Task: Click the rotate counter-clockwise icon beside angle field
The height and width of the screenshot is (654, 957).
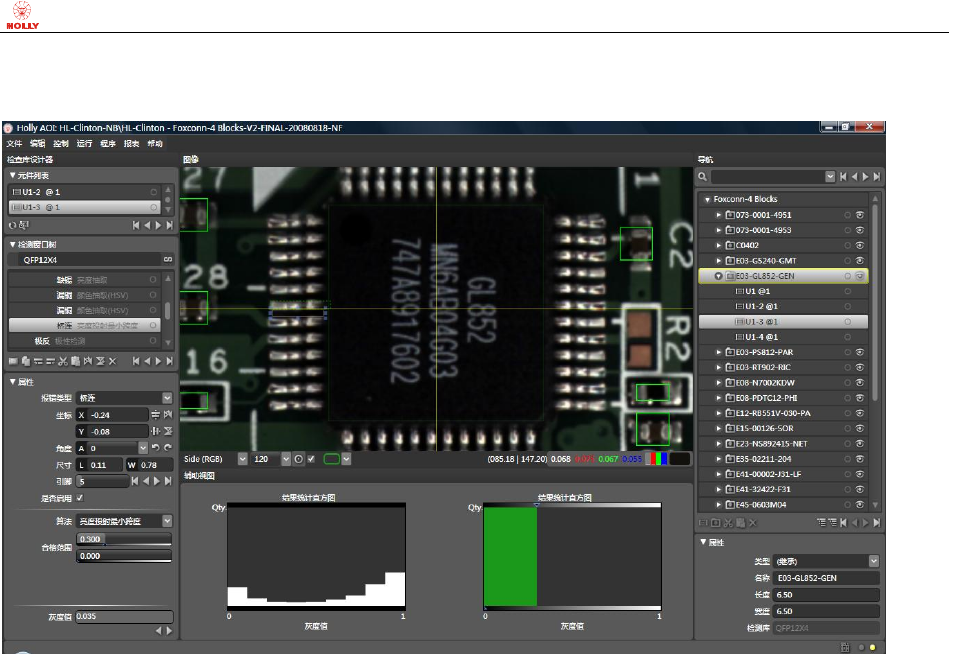Action: click(156, 448)
